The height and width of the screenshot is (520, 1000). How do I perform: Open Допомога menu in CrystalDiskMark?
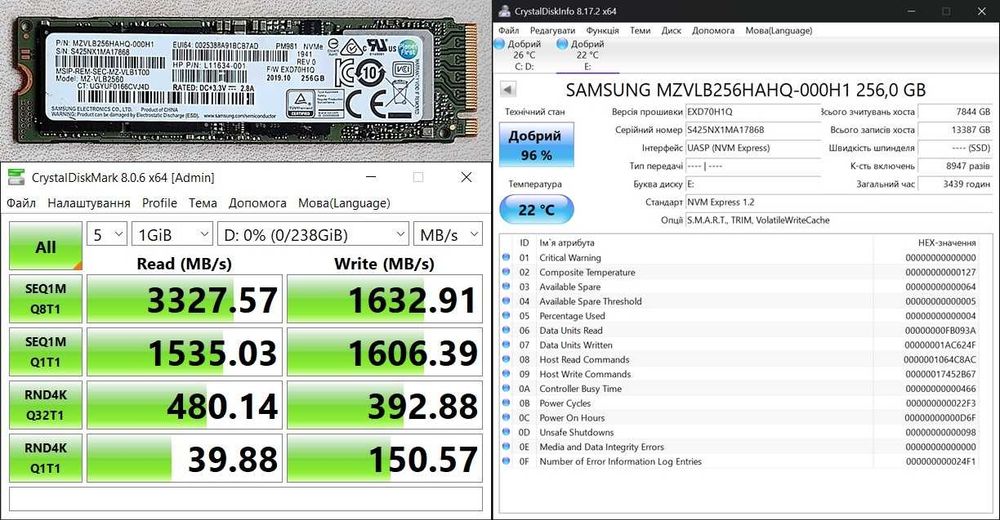tap(258, 203)
